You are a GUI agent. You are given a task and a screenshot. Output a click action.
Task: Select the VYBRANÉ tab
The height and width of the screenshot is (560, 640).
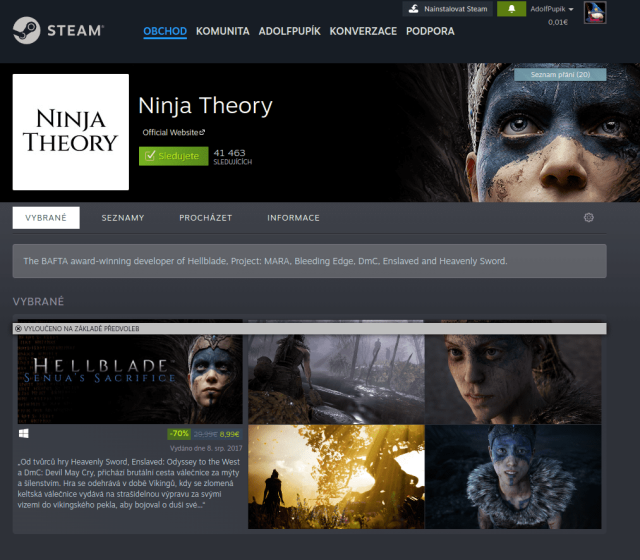tap(46, 218)
